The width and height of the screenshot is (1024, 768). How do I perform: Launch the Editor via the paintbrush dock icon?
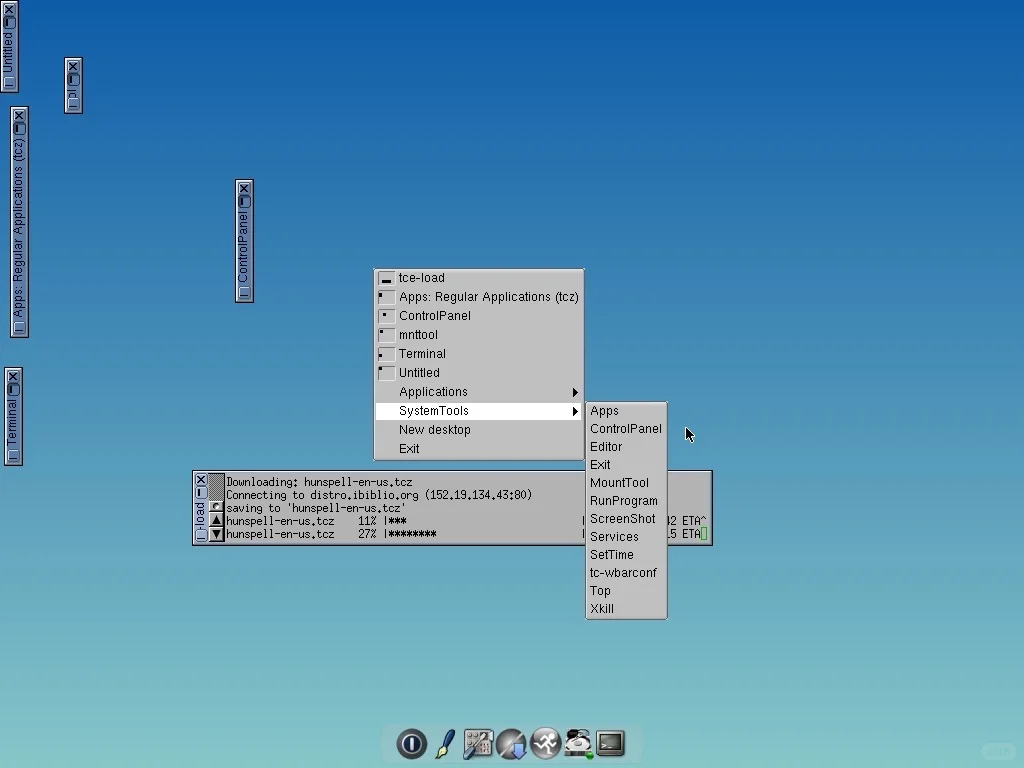click(x=445, y=743)
